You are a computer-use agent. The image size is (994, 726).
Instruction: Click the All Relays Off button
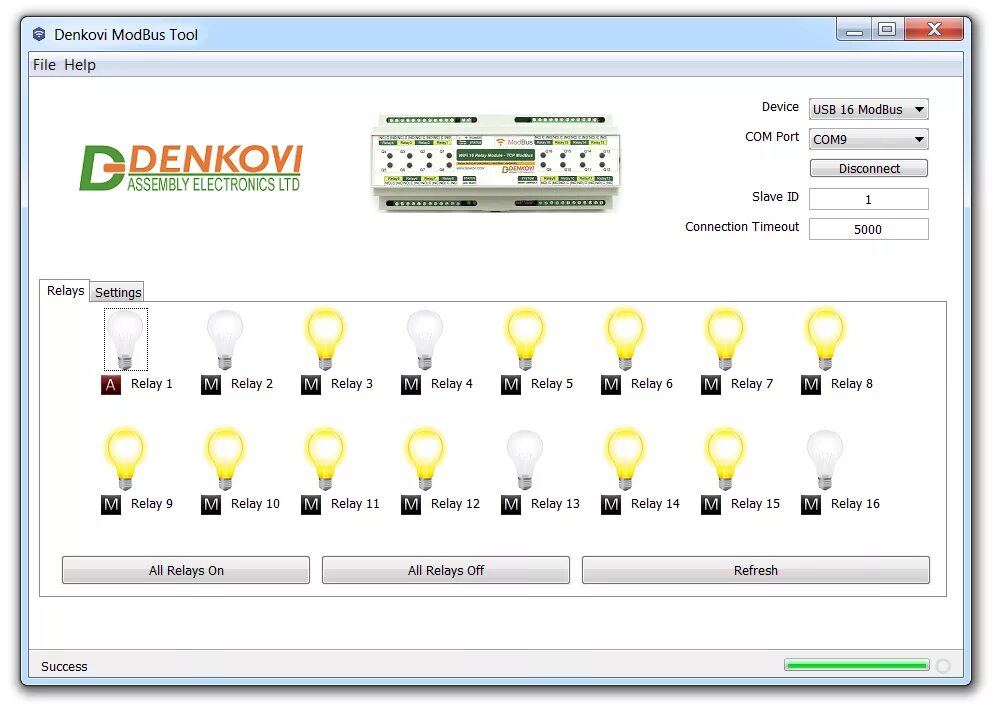[x=446, y=570]
